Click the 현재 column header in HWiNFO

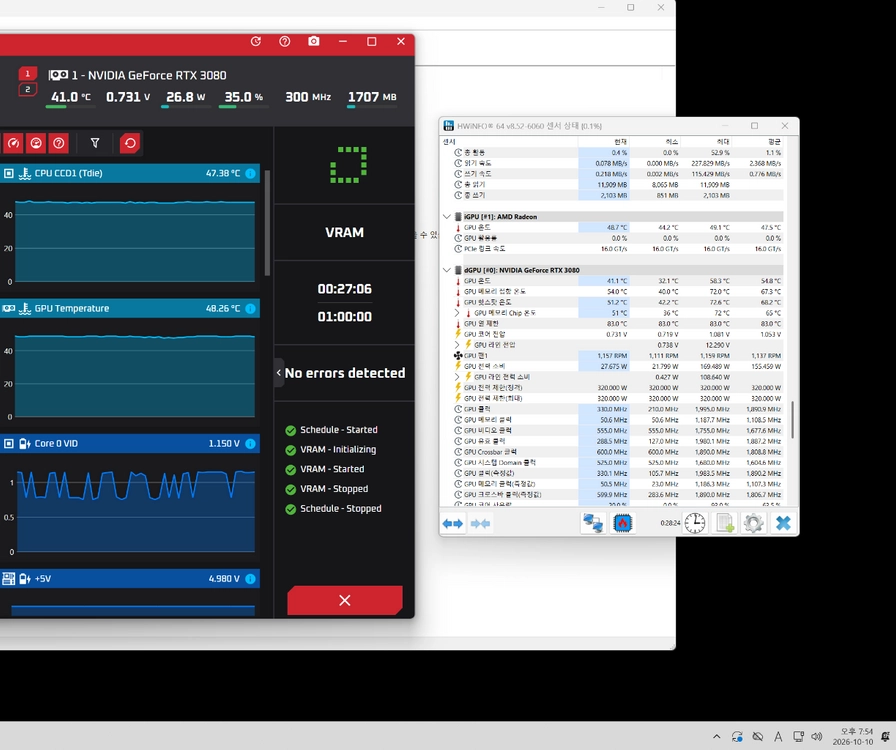603,142
